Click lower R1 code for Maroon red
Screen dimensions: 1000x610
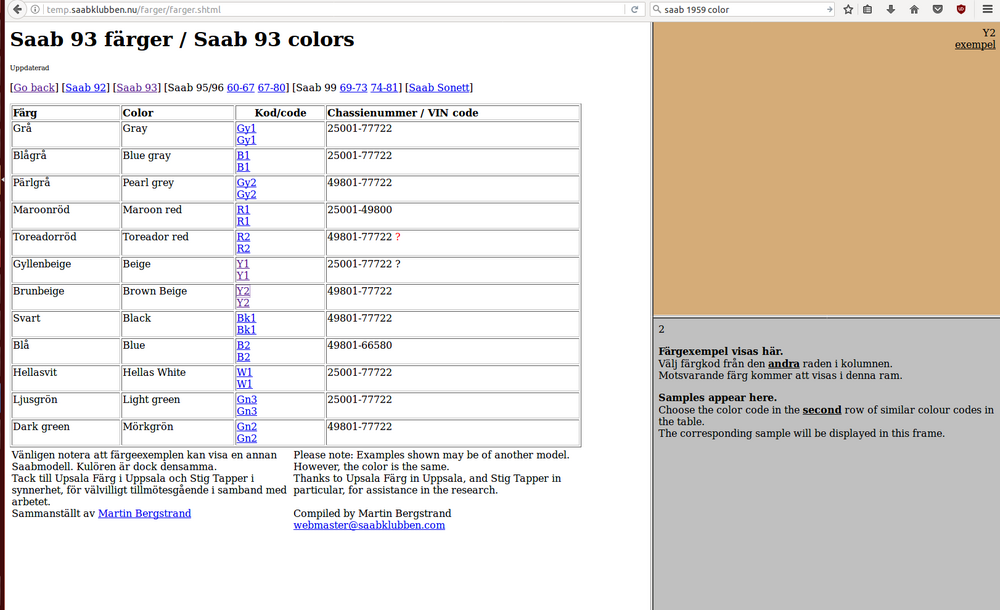point(243,221)
